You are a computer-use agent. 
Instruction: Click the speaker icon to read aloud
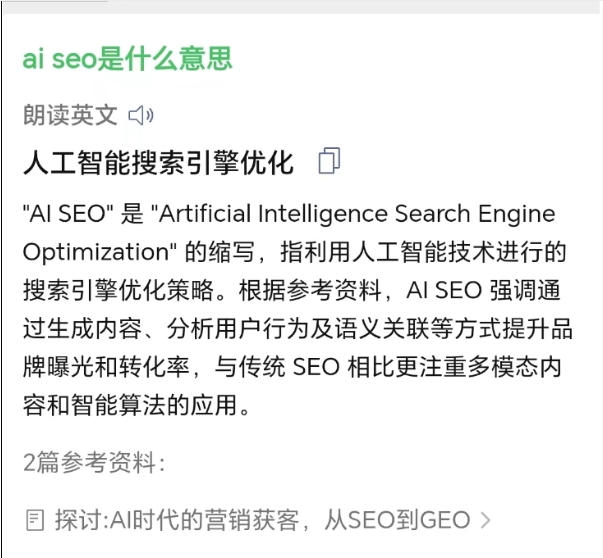(141, 116)
